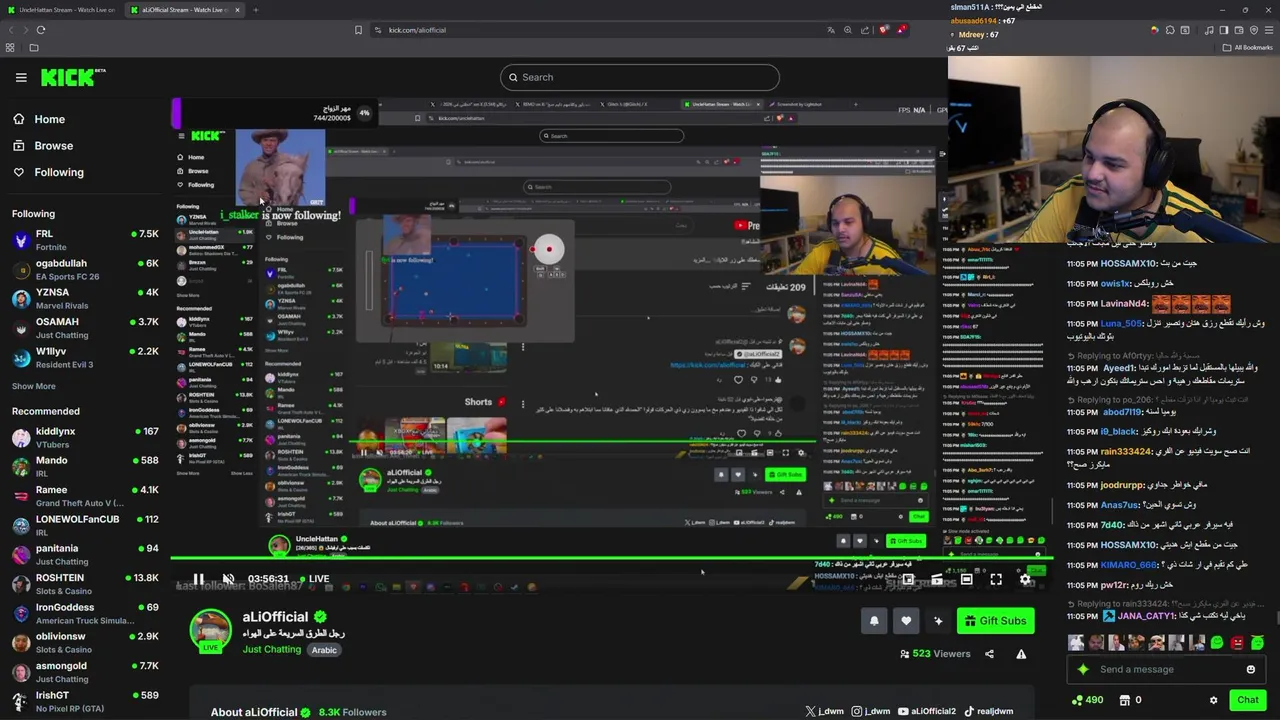Click the sparkle subscribe button
This screenshot has width=1280, height=720.
(x=938, y=621)
